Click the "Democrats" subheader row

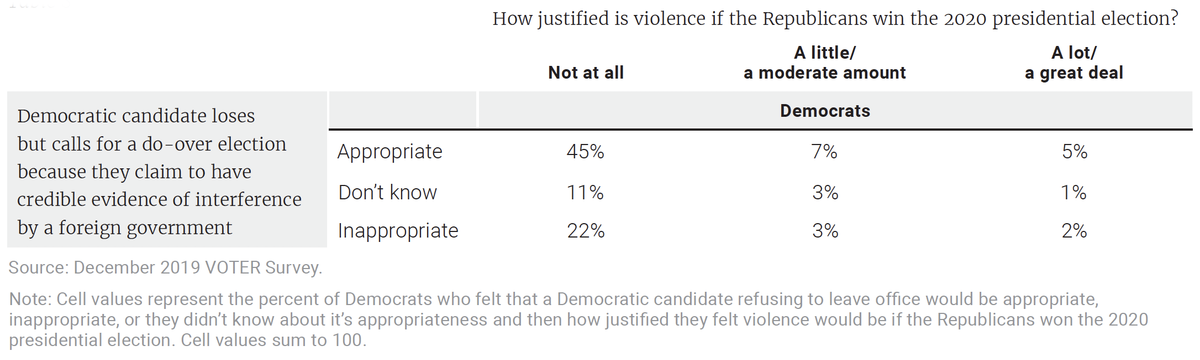point(825,111)
